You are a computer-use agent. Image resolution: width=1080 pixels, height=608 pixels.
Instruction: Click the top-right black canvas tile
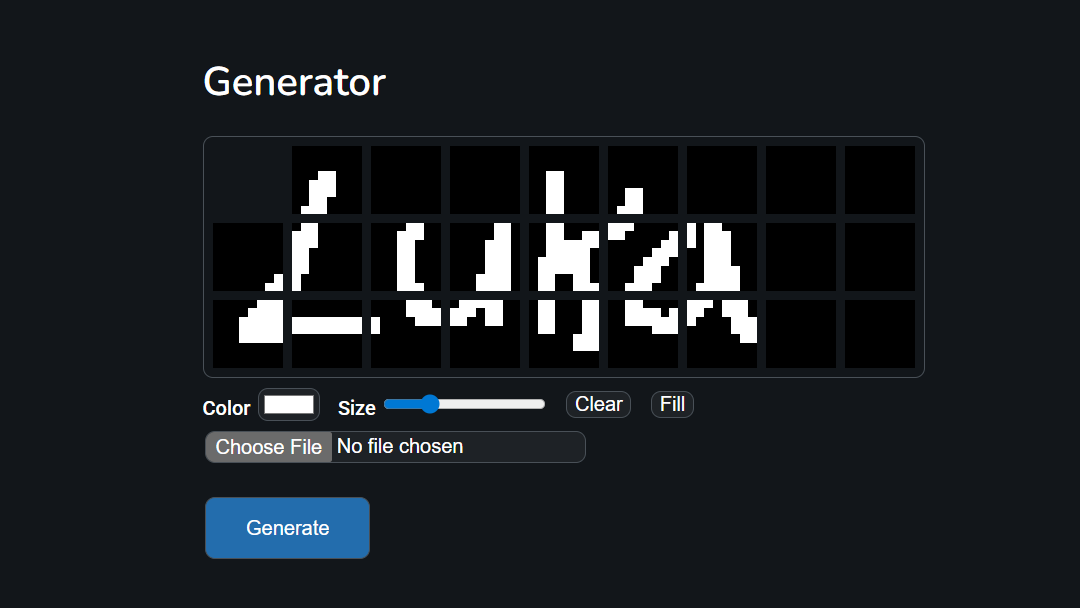[x=880, y=180]
